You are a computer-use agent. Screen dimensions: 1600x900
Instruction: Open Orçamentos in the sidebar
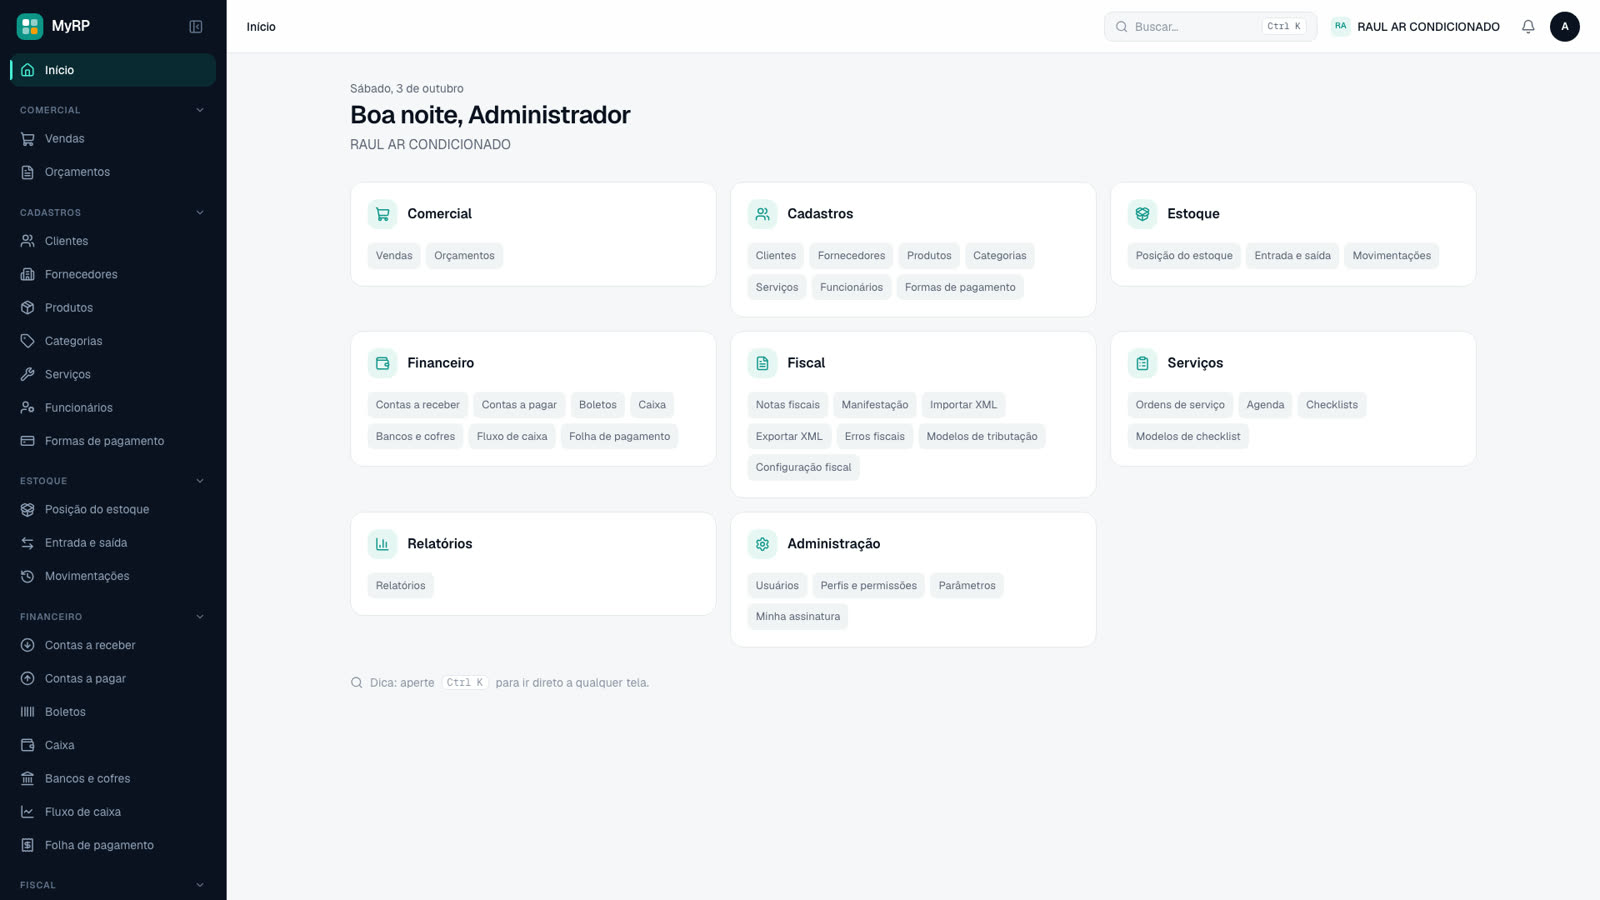tap(113, 172)
